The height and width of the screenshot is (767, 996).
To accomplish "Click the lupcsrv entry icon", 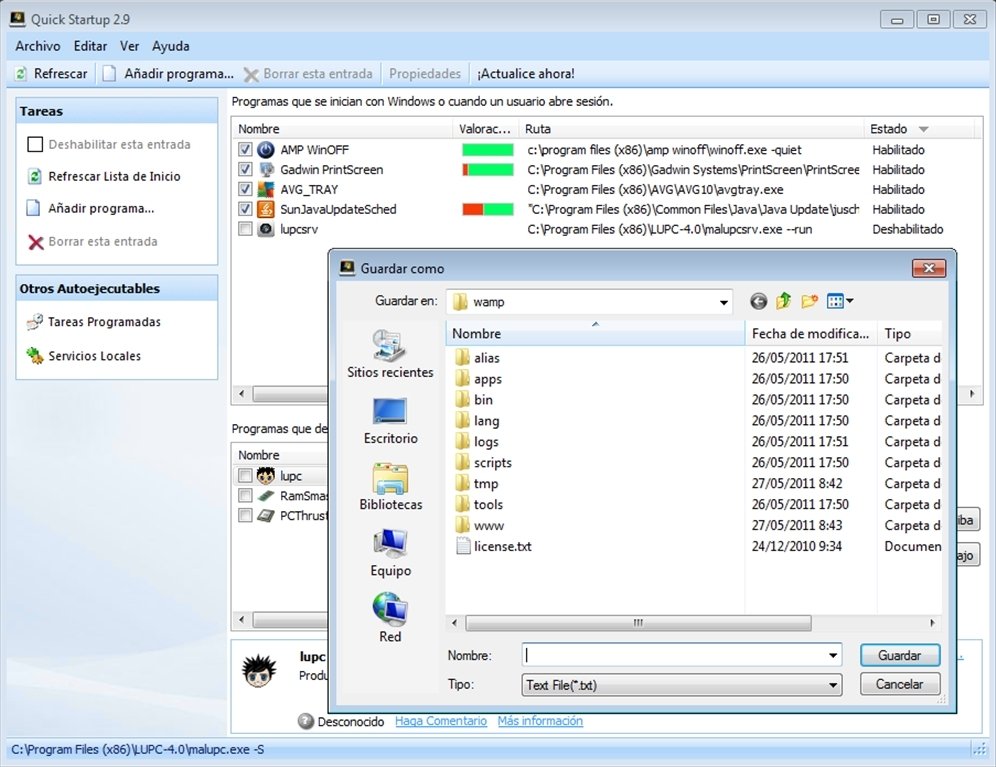I will 266,229.
